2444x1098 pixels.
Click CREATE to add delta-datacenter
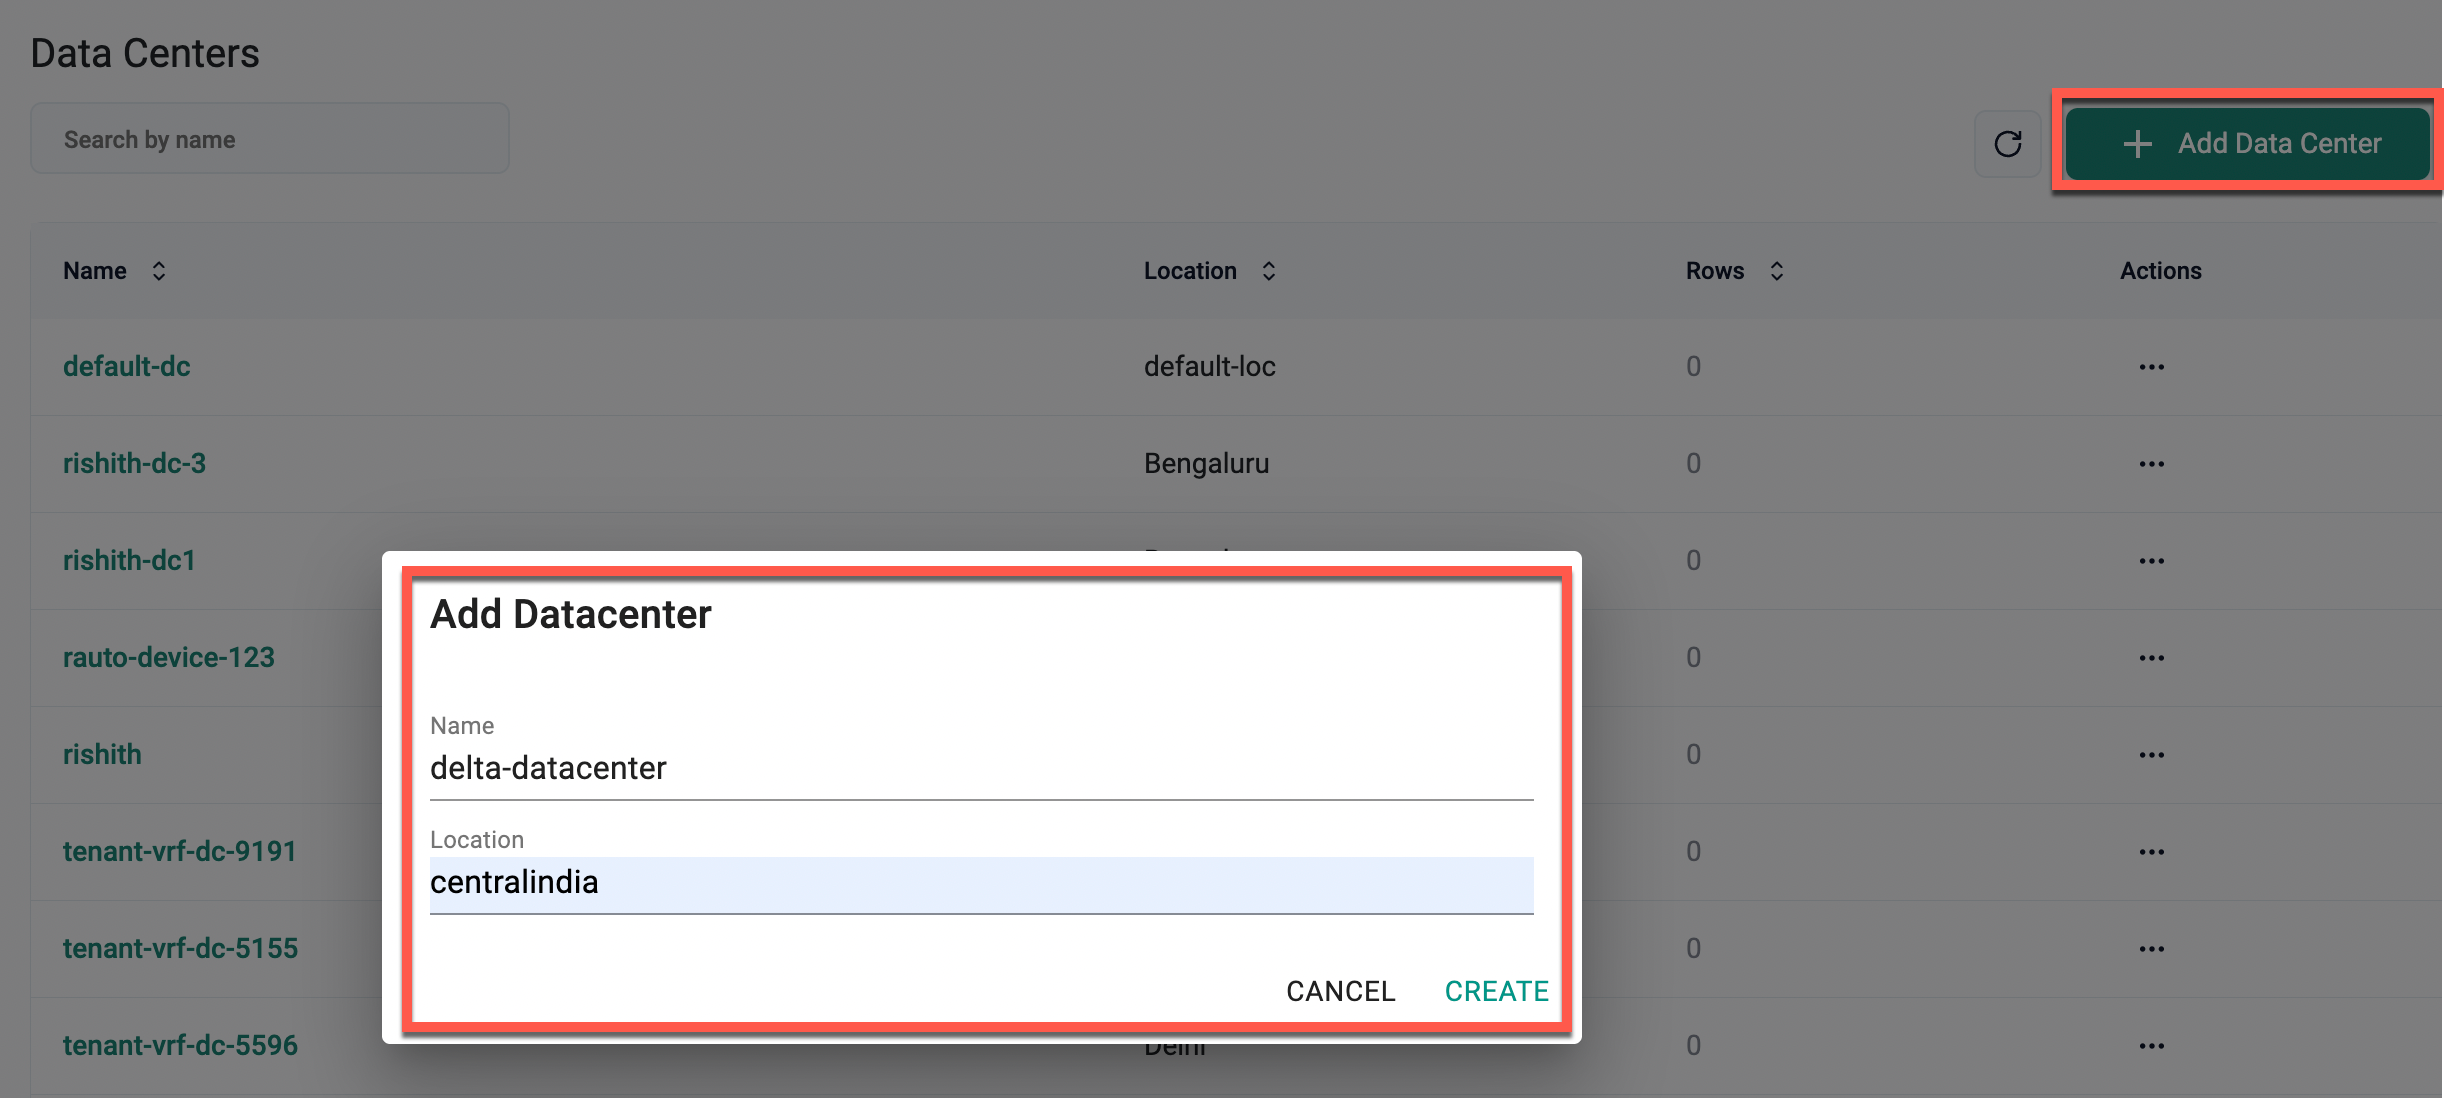[x=1496, y=991]
